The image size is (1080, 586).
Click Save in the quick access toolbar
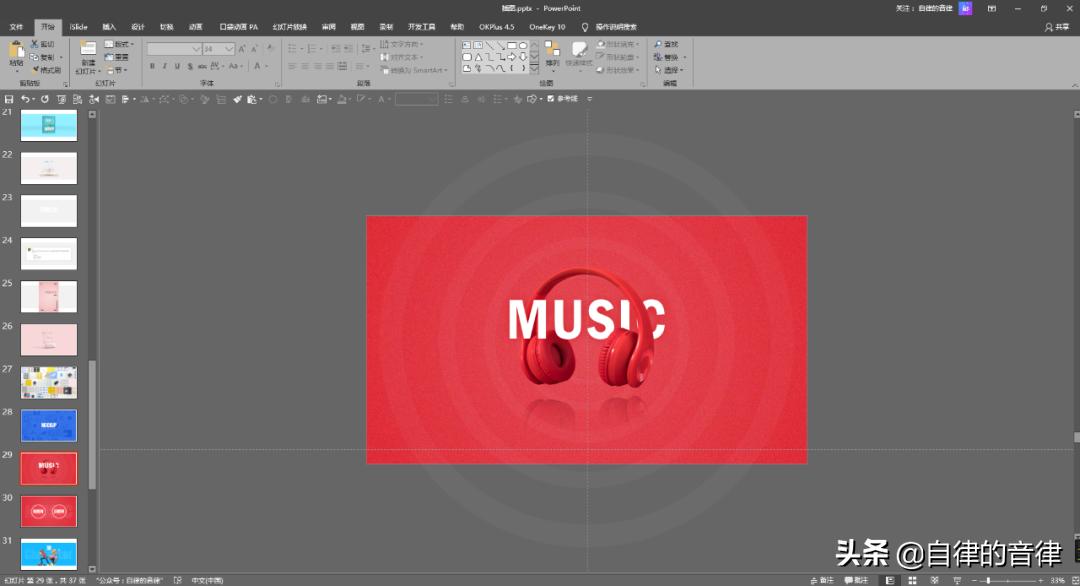(9, 99)
